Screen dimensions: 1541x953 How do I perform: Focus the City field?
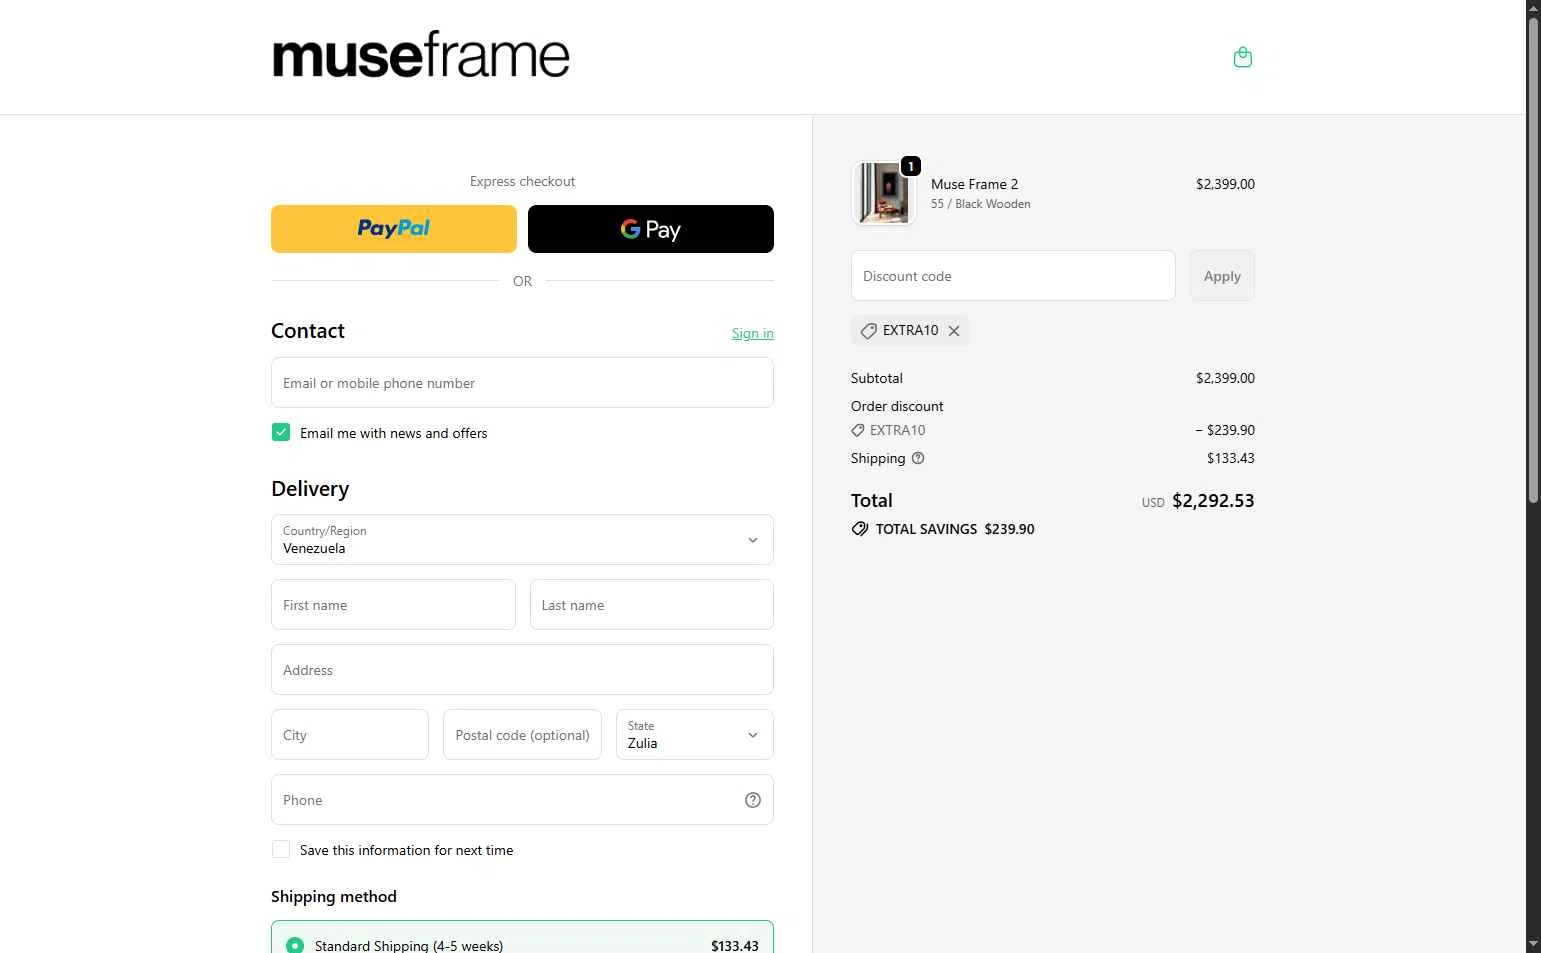pos(350,735)
